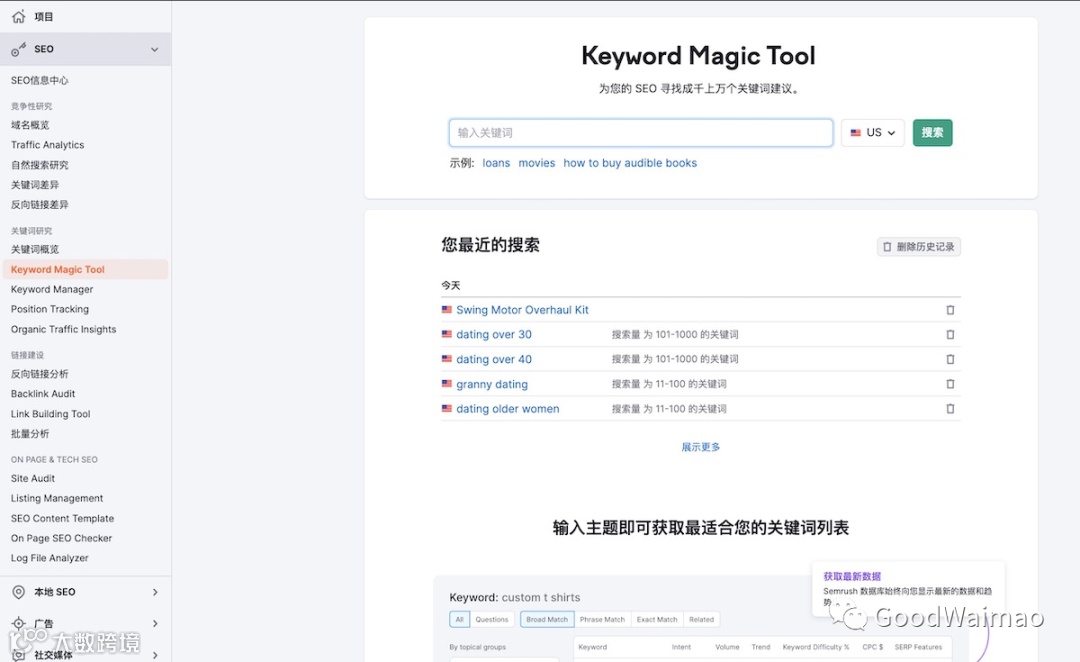Image resolution: width=1080 pixels, height=662 pixels.
Task: Open Backlink Audit in the sidebar
Action: click(43, 394)
